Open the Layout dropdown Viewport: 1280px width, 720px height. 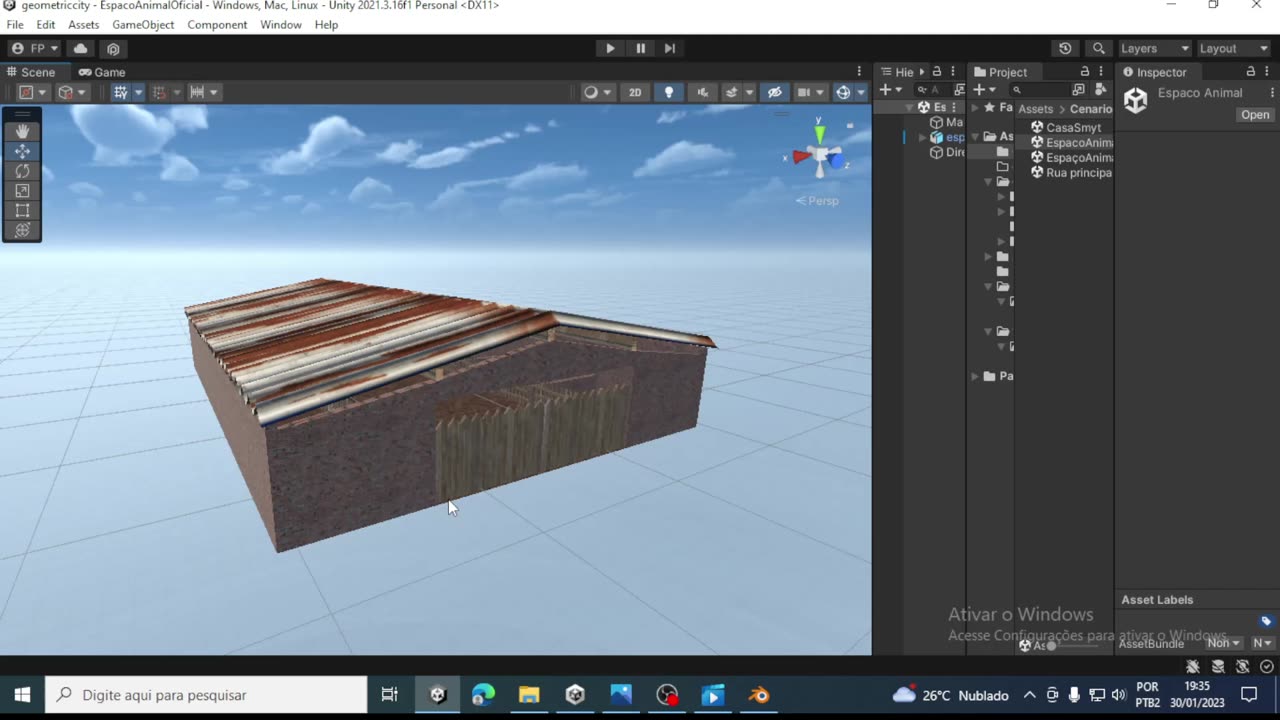tap(1233, 48)
